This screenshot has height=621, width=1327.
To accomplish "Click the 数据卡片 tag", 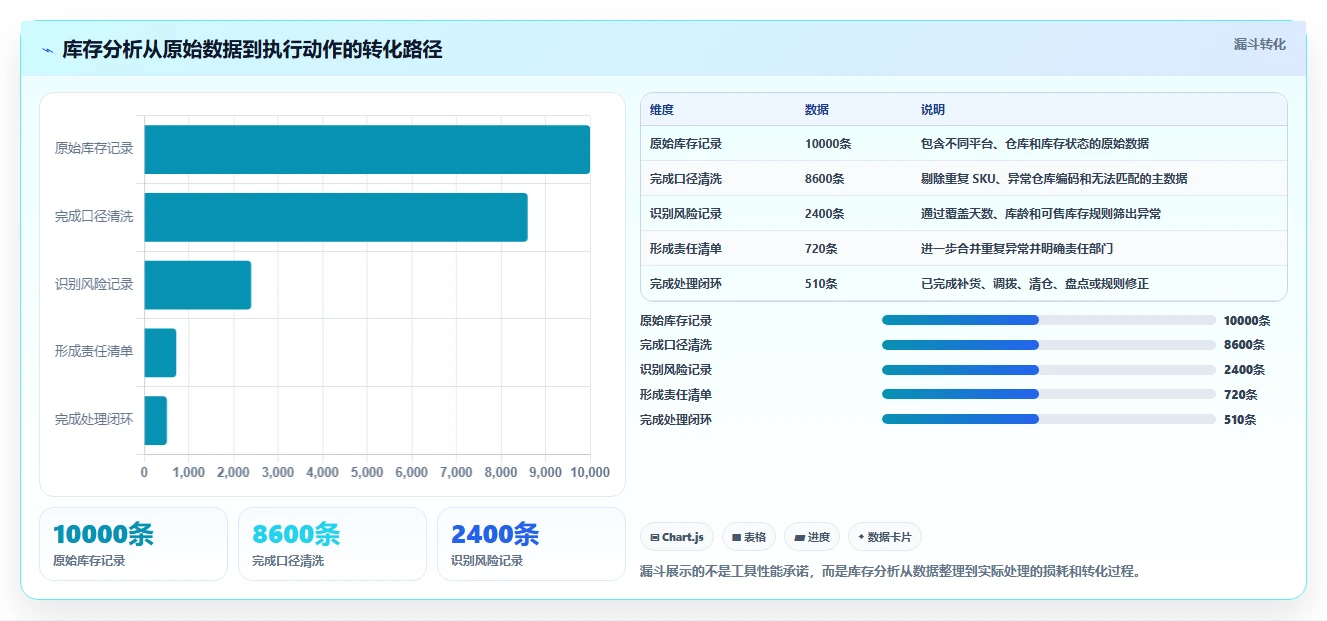I will (885, 537).
